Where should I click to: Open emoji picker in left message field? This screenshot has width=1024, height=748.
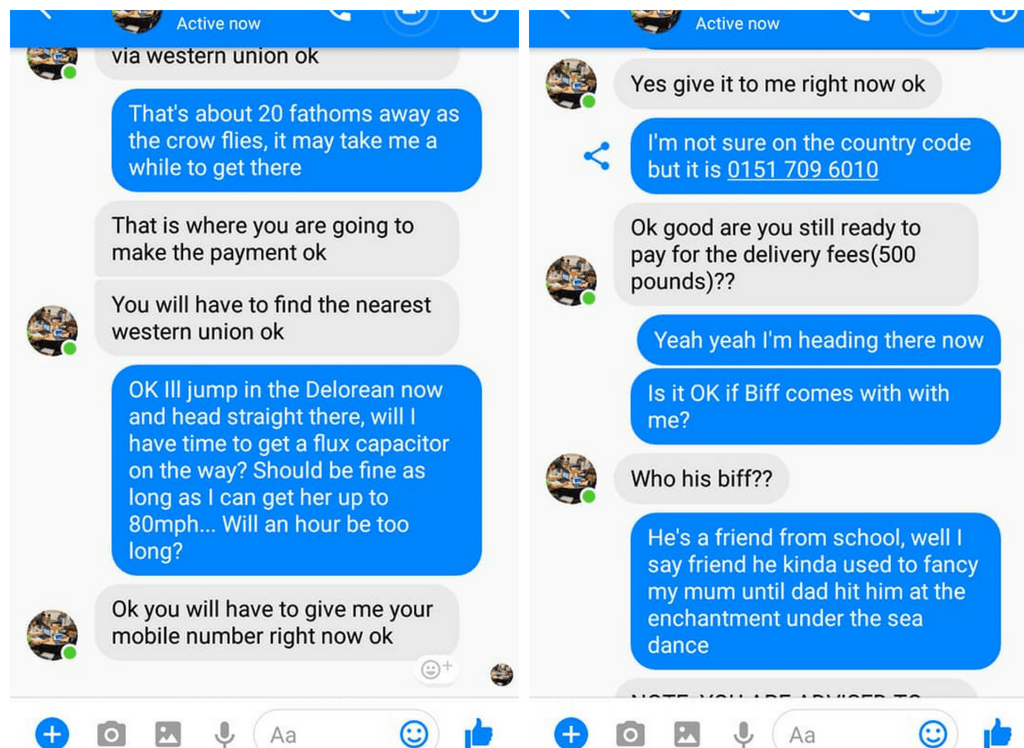pyautogui.click(x=414, y=734)
